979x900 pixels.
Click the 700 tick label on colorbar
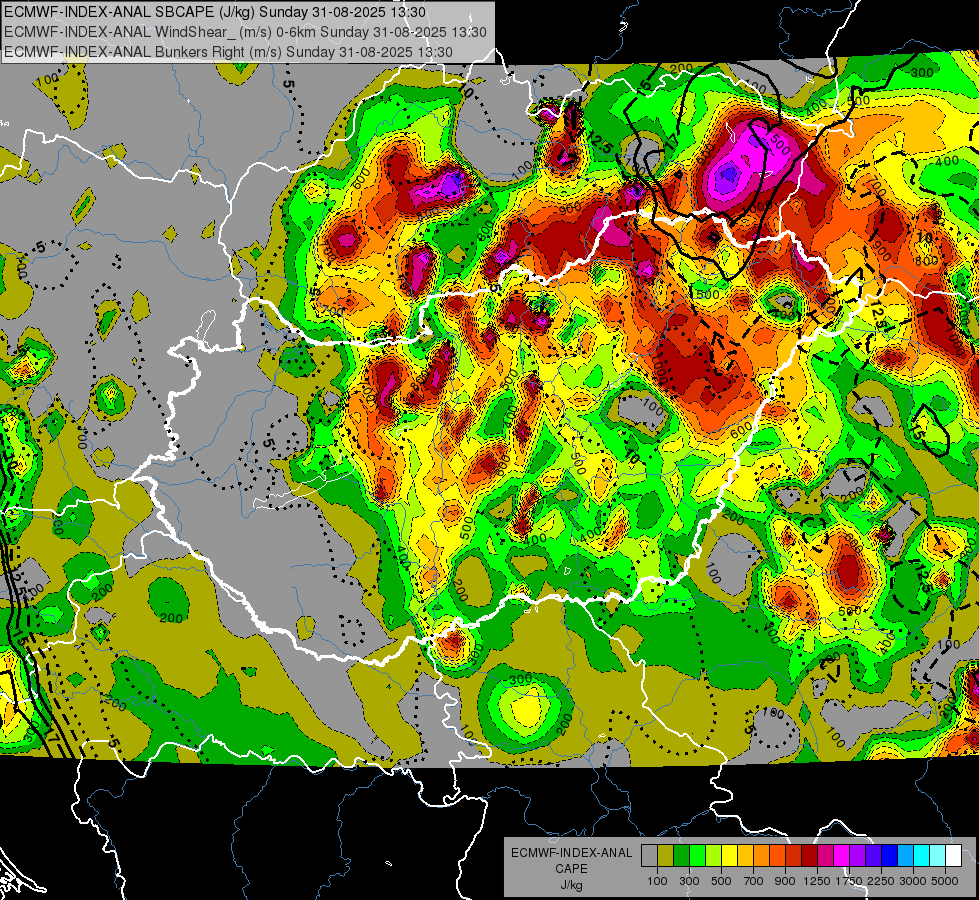[x=754, y=881]
